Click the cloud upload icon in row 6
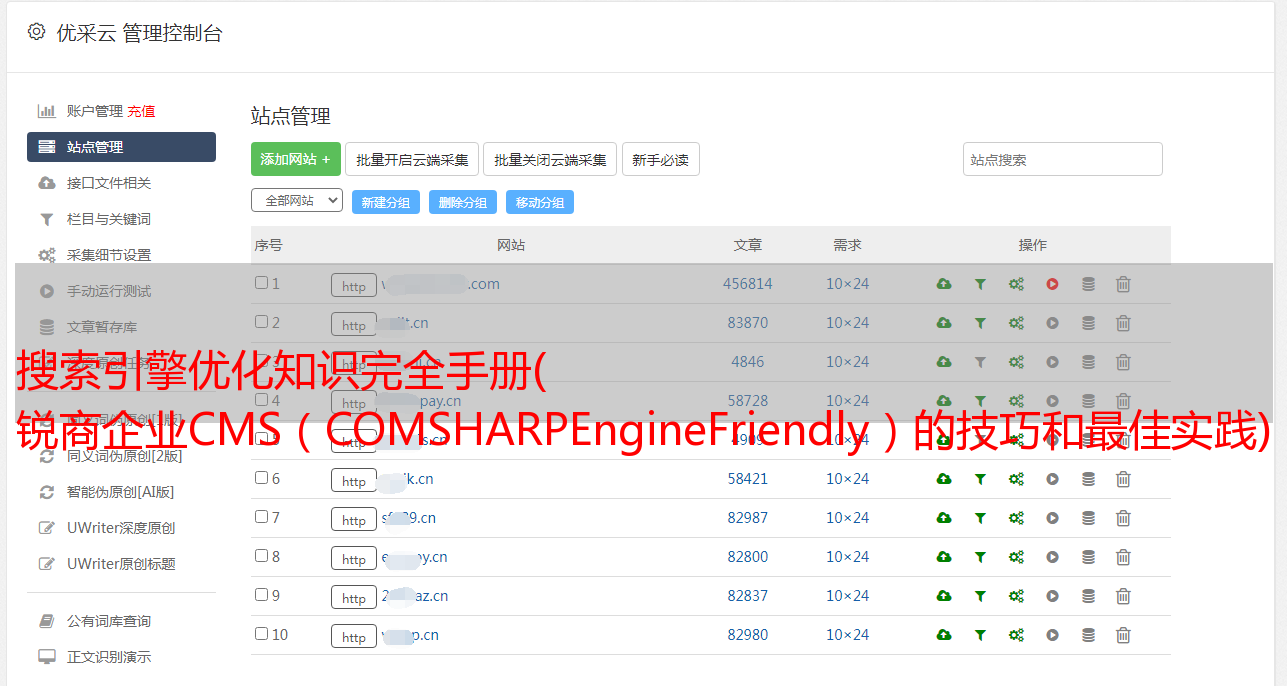 coord(944,479)
